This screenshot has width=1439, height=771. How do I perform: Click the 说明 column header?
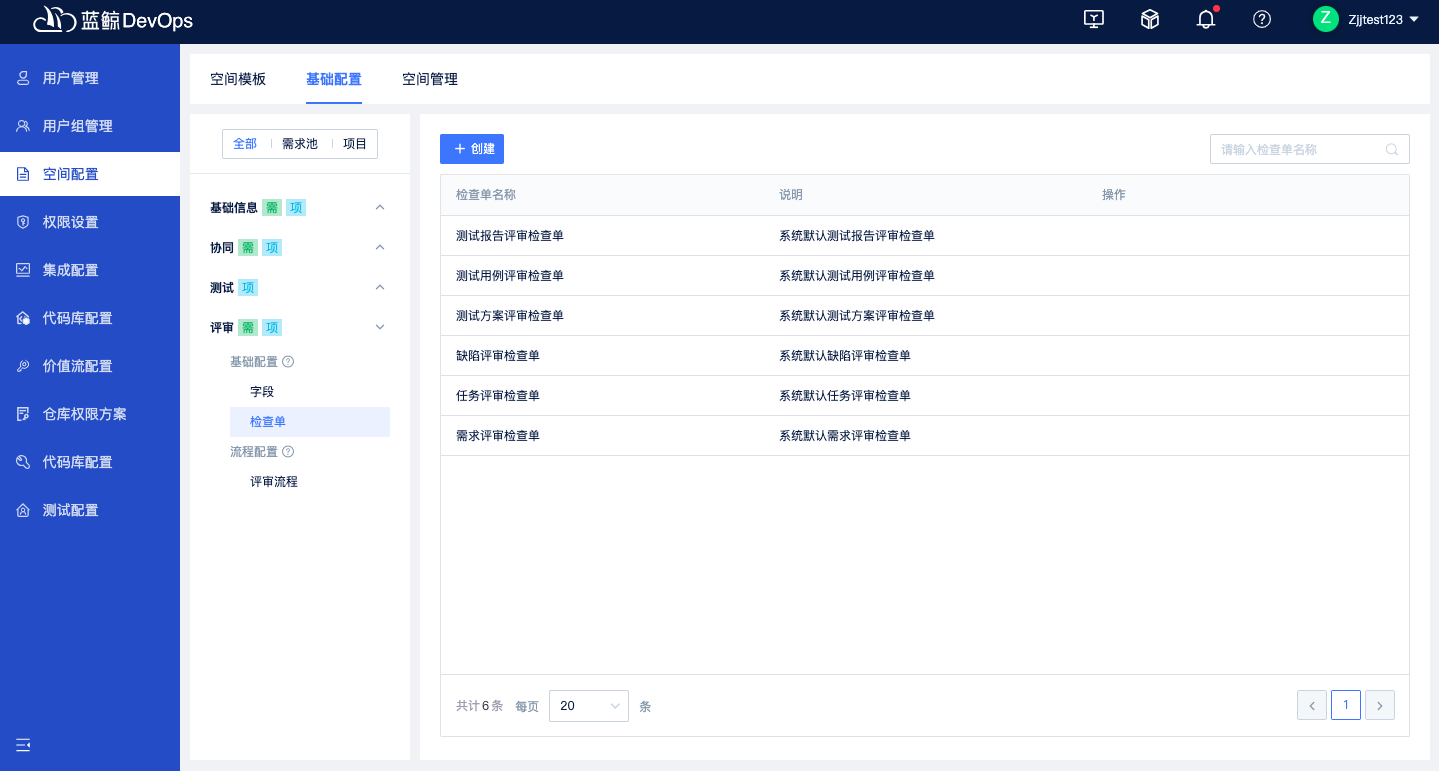coord(791,195)
